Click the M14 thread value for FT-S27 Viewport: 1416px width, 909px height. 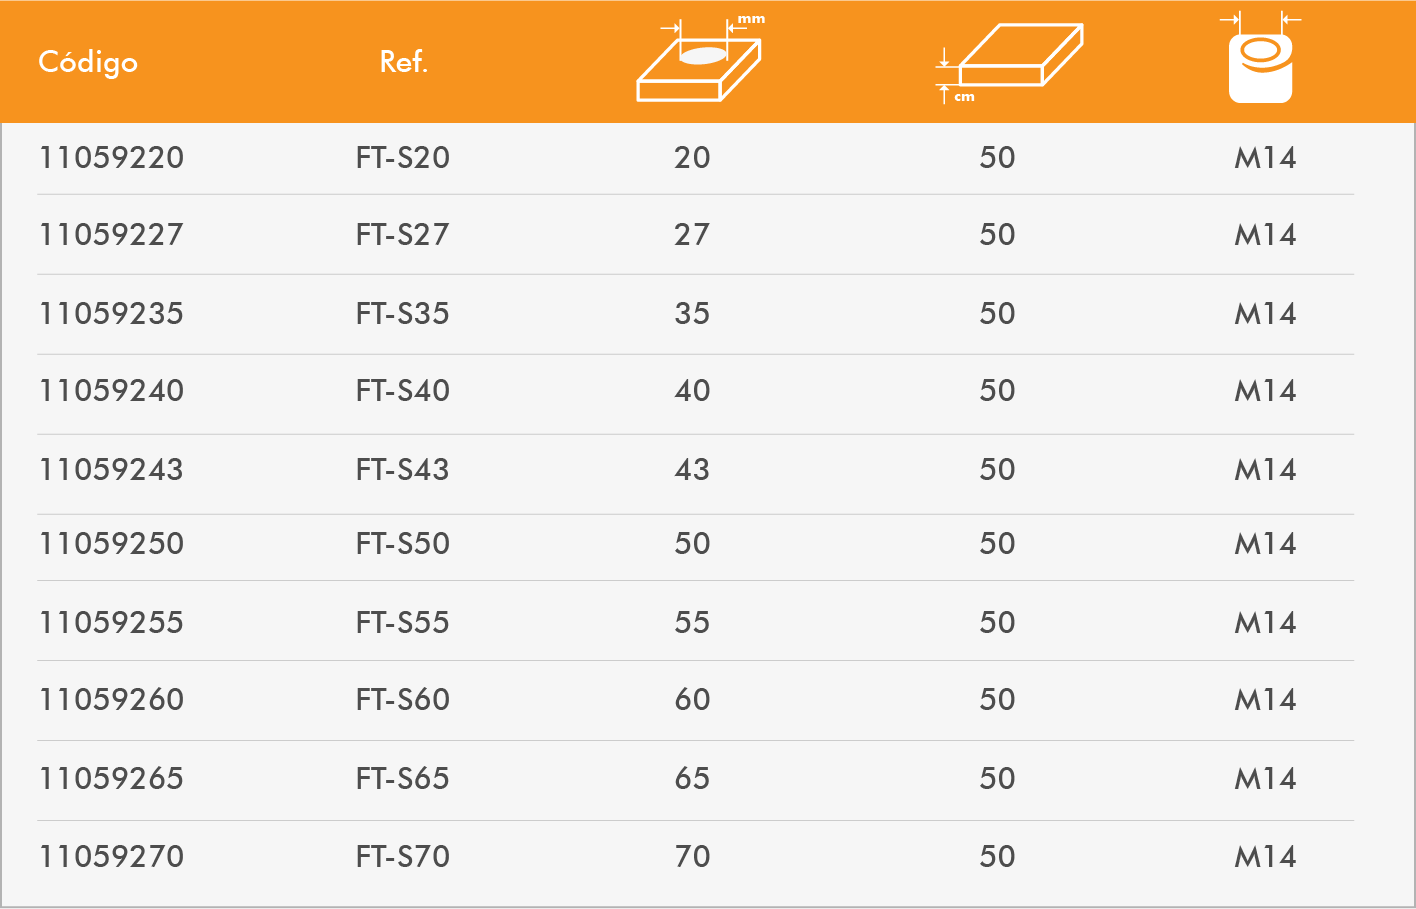1265,235
